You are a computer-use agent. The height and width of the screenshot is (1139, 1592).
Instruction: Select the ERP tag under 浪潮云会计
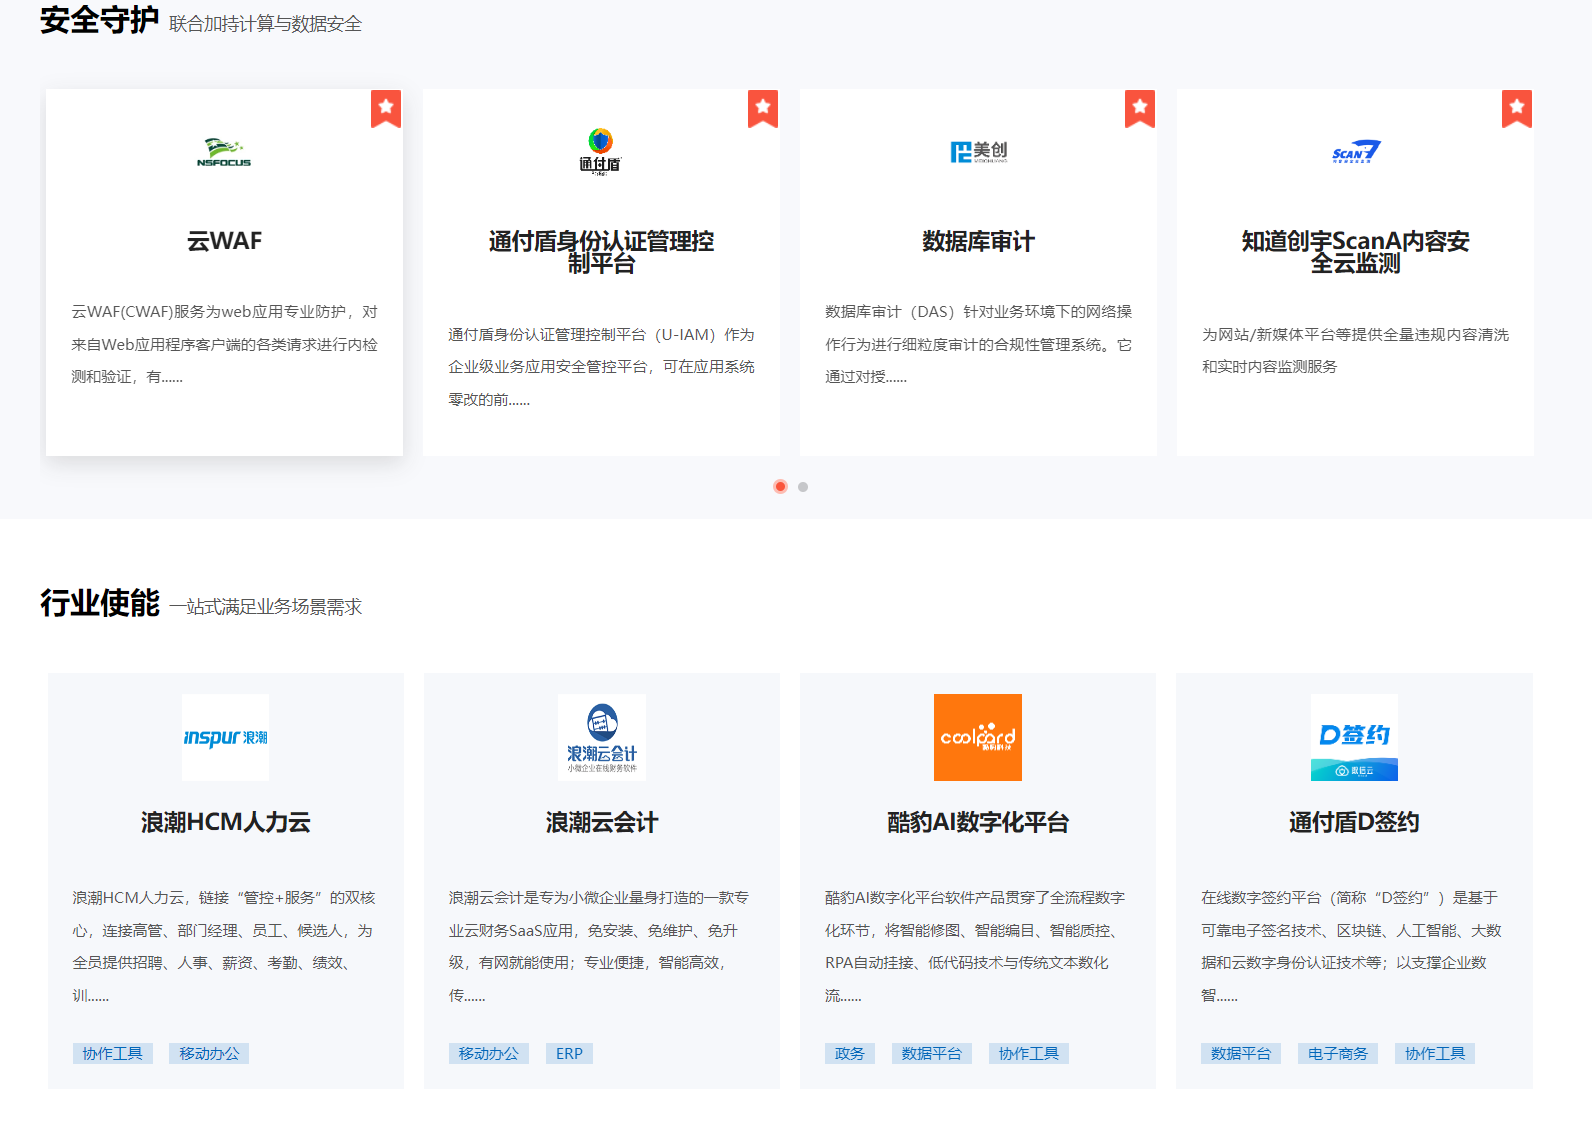[569, 1053]
